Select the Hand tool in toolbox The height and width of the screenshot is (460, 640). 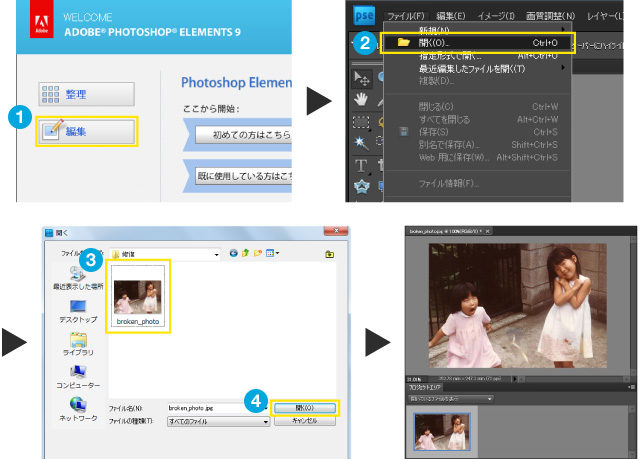(361, 99)
